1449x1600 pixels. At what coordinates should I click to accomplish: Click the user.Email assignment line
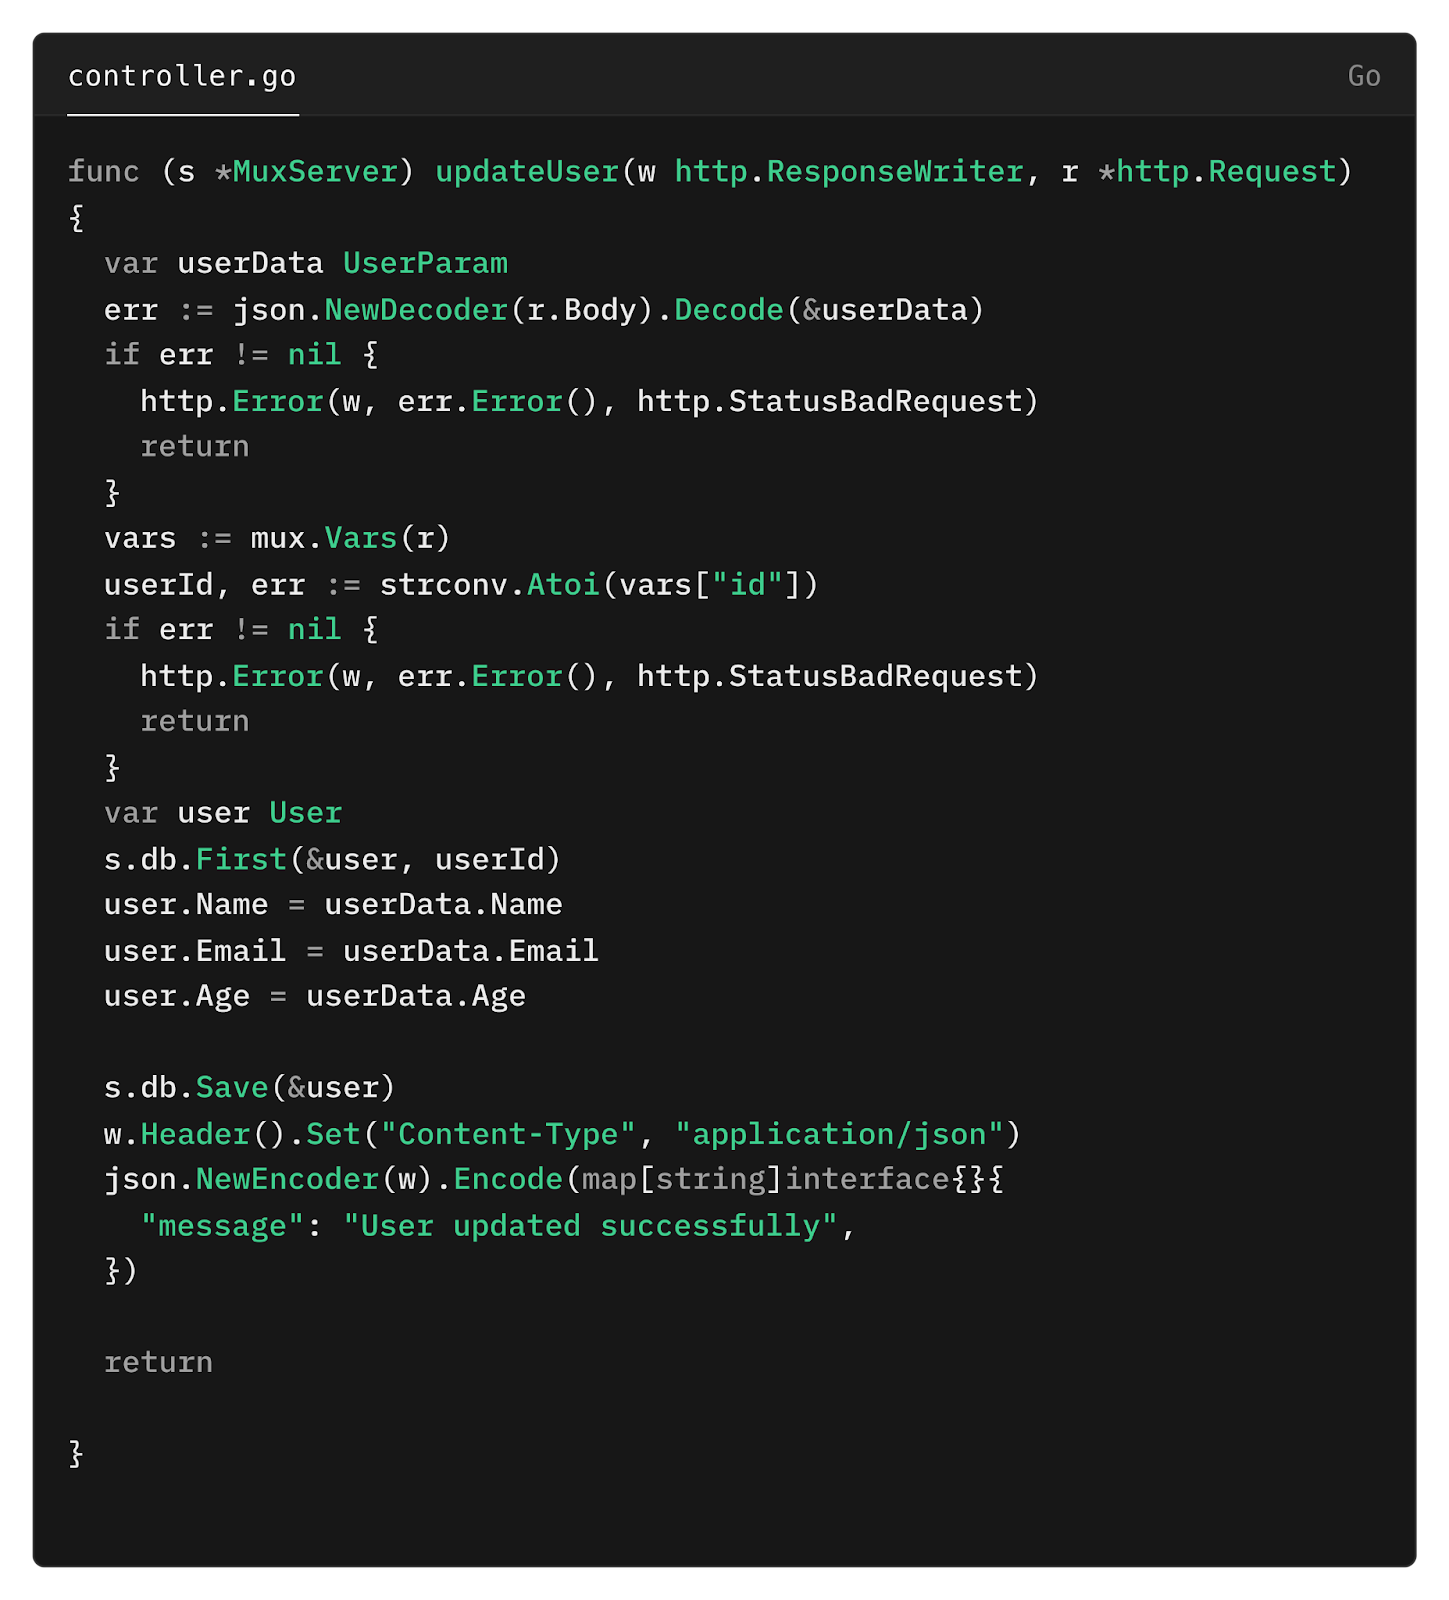351,950
